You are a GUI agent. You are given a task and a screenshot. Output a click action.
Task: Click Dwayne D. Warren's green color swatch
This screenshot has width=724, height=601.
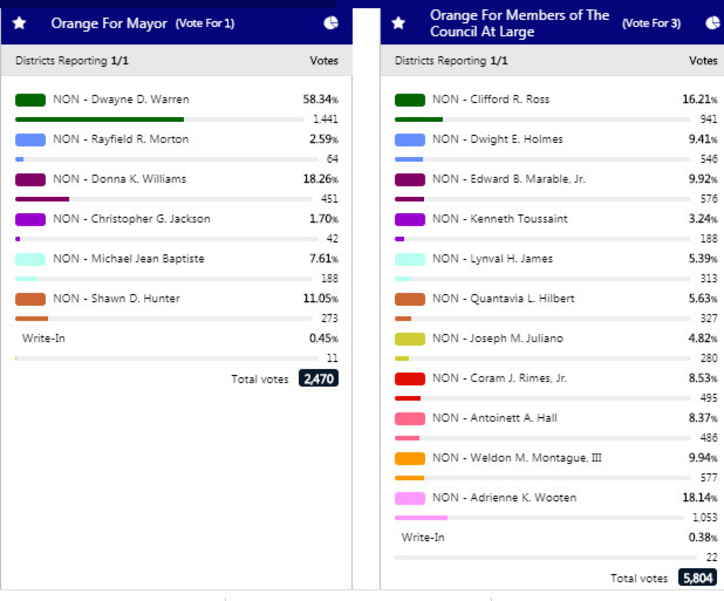click(31, 100)
